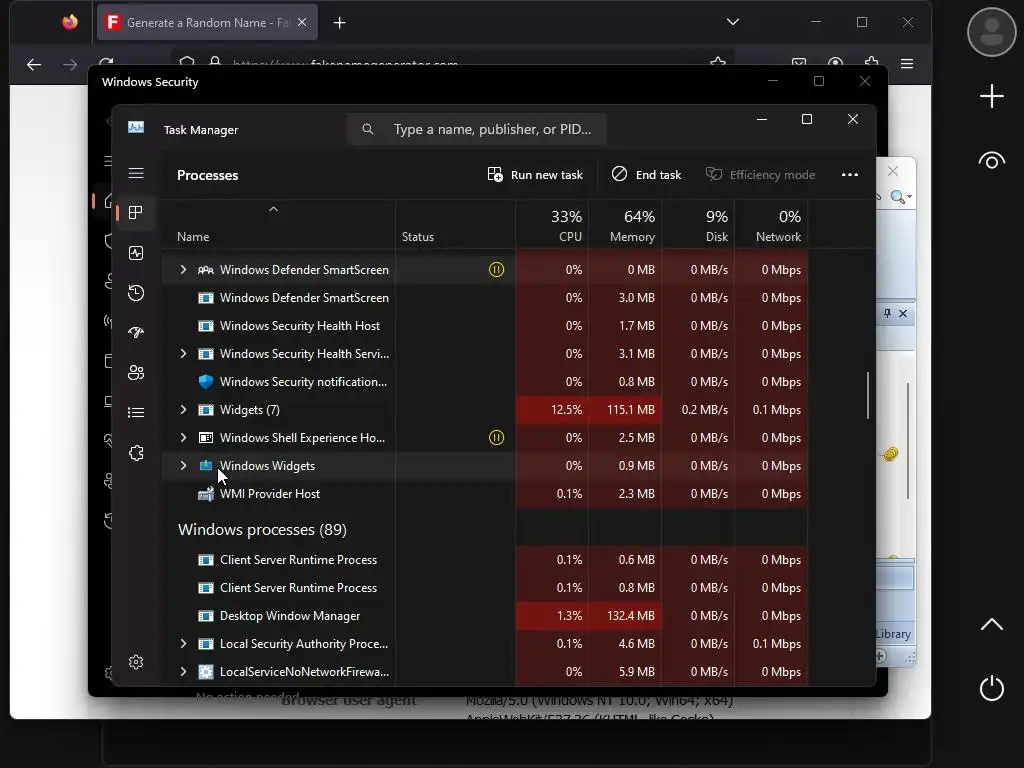Click the suspended icon for Windows Defender SmartScreen
This screenshot has height=768, width=1024.
click(x=496, y=270)
